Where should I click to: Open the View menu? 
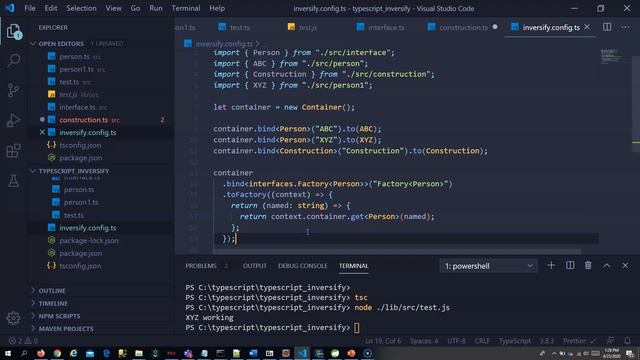pos(113,8)
